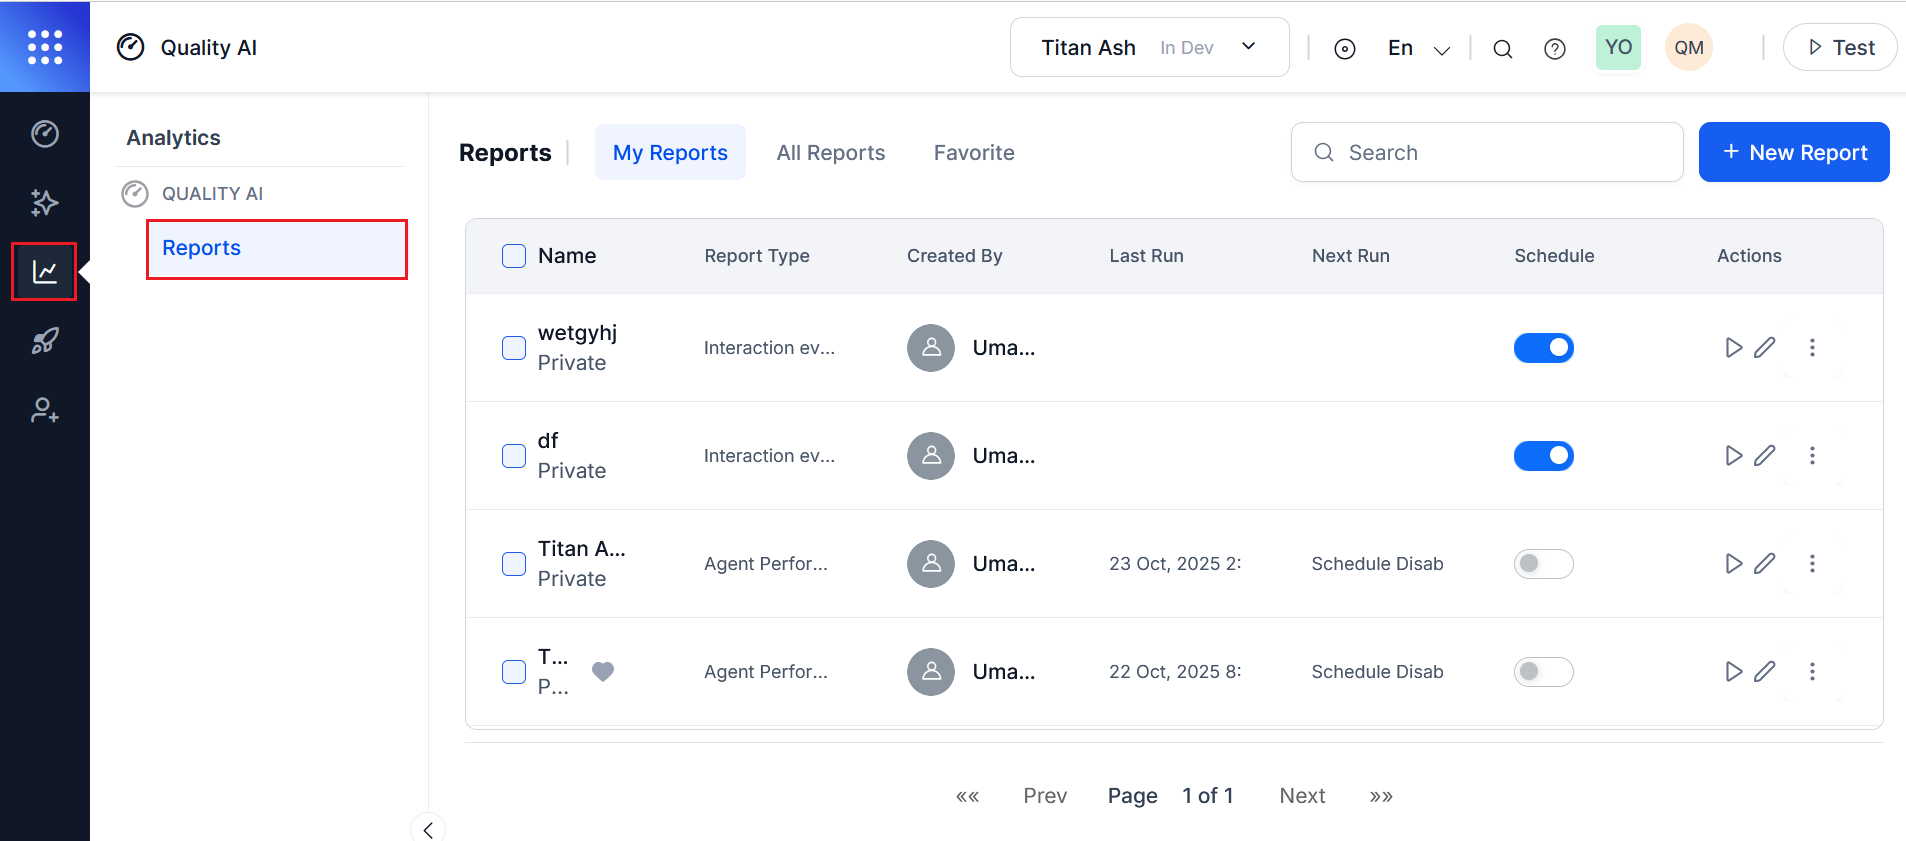Collapse the Analytics side panel with the chevron
Image resolution: width=1906 pixels, height=841 pixels.
click(428, 829)
